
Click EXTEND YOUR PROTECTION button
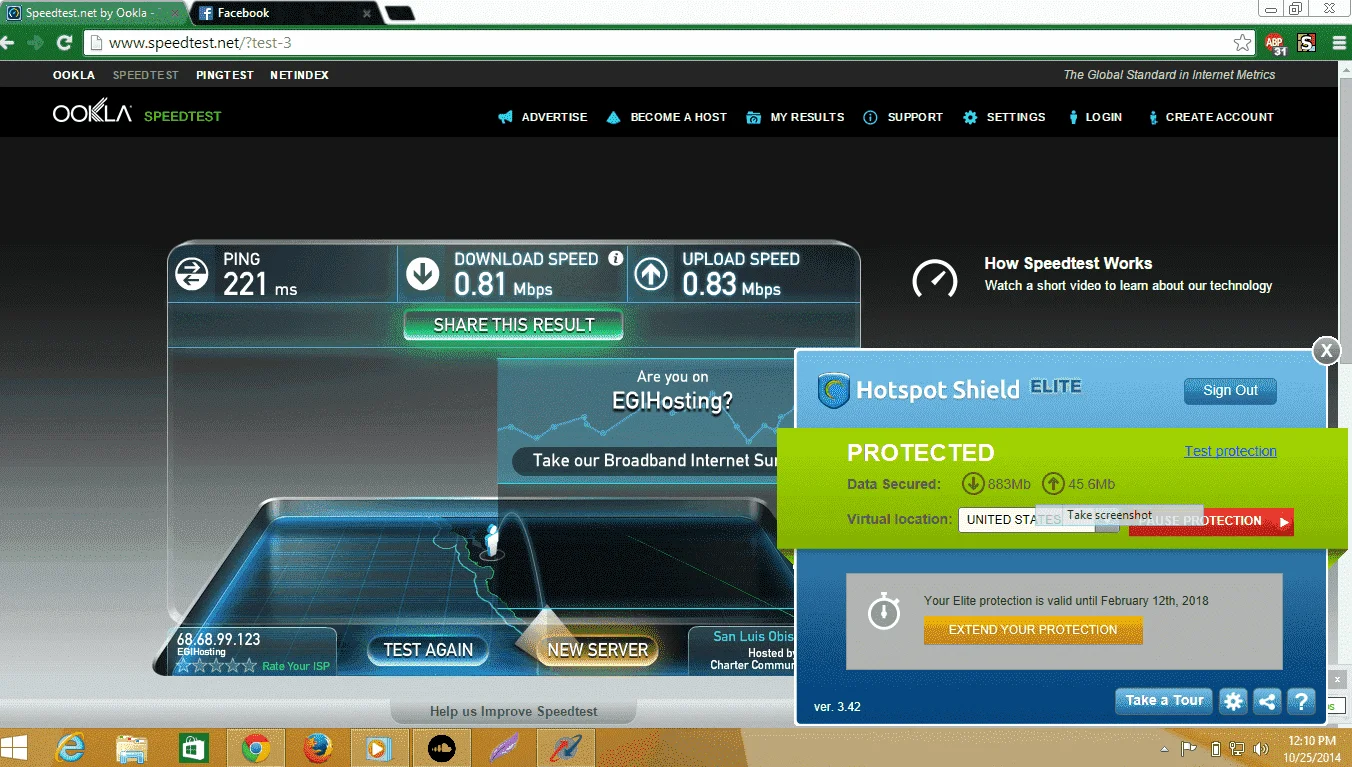point(1033,630)
